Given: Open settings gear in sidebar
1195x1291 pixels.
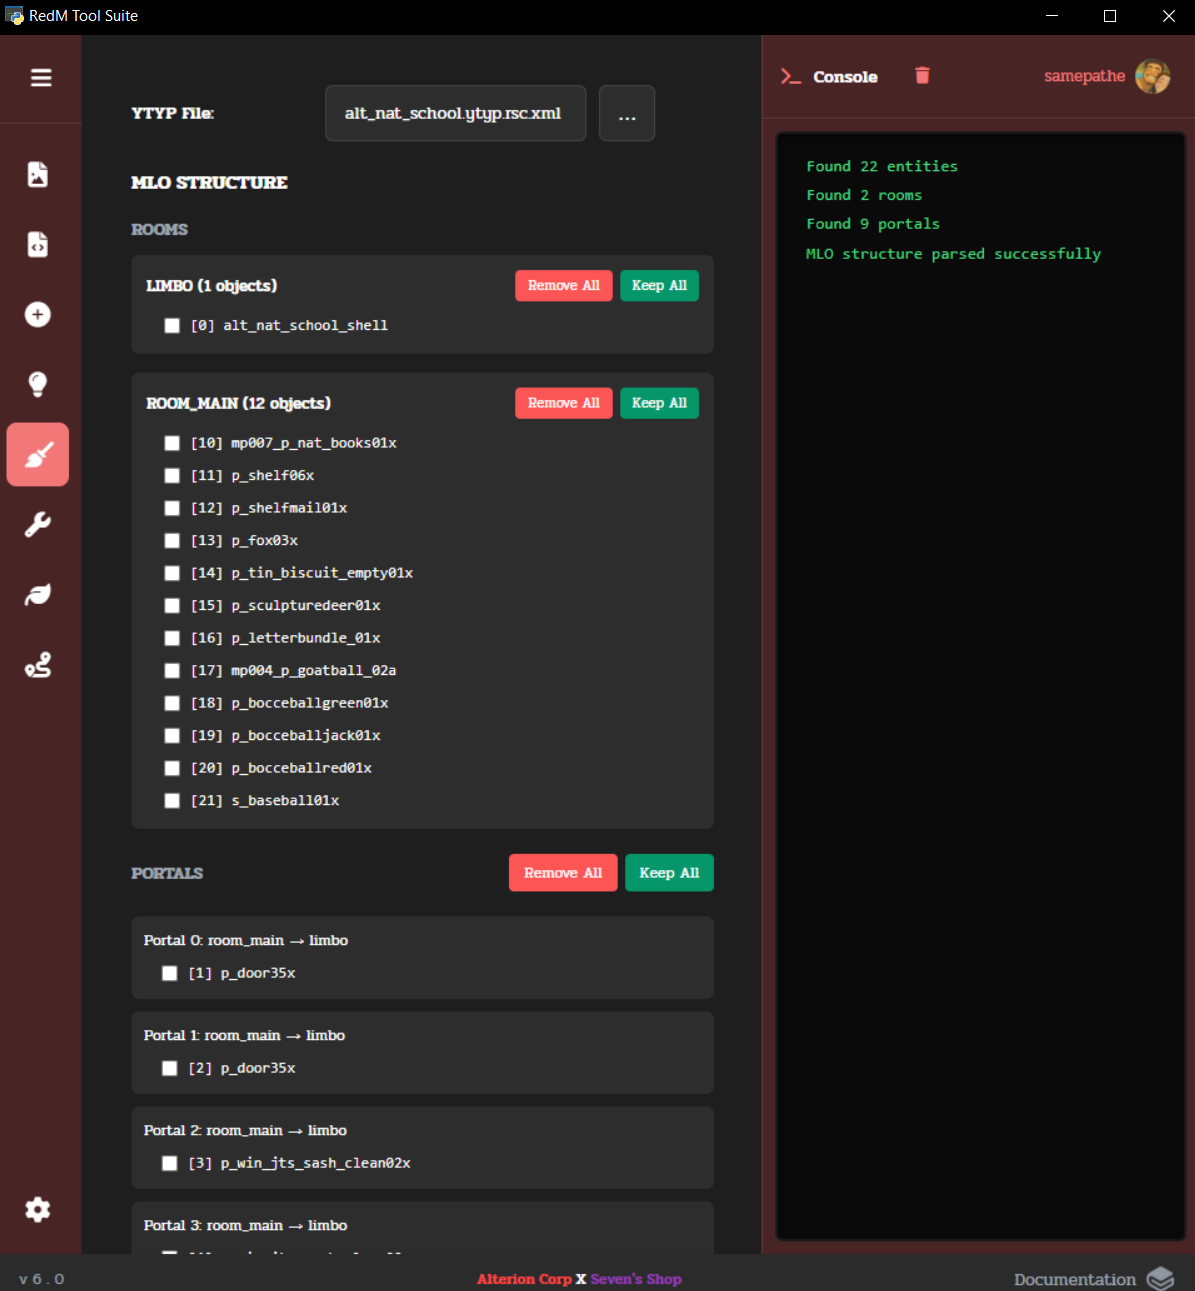Looking at the screenshot, I should pyautogui.click(x=38, y=1210).
